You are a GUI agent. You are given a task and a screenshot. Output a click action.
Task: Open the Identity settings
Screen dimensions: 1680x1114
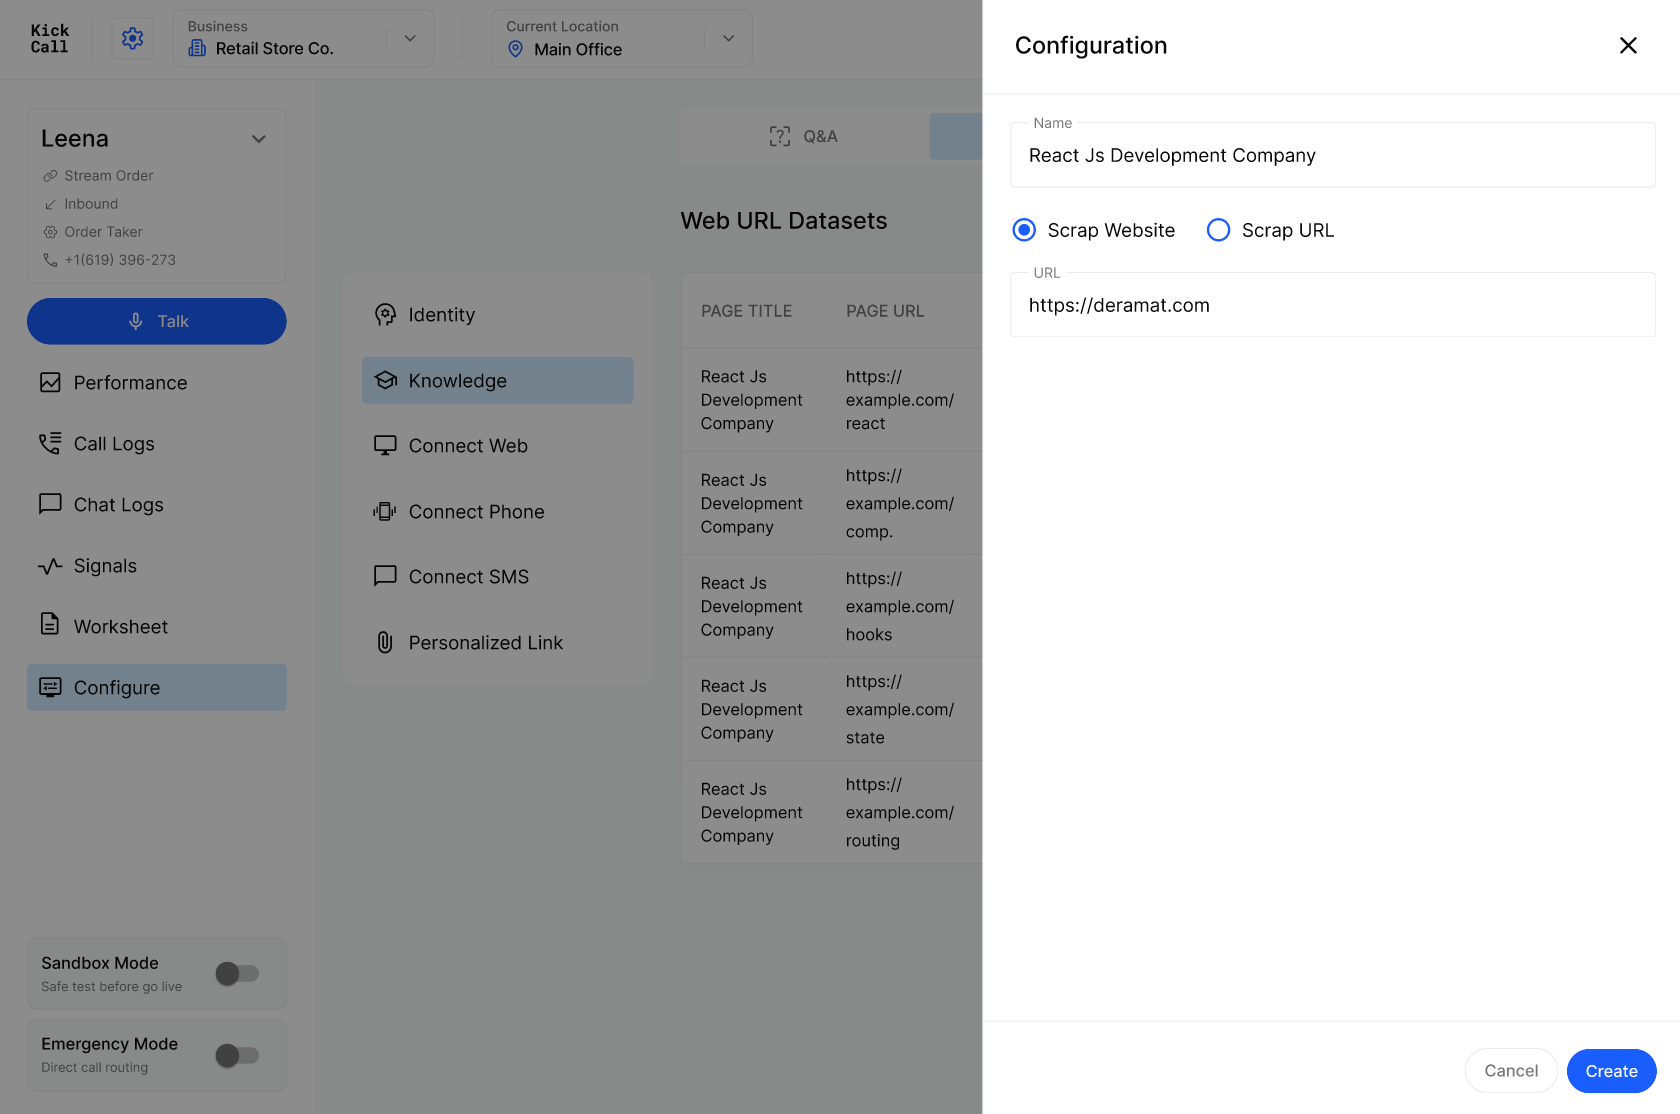498,315
